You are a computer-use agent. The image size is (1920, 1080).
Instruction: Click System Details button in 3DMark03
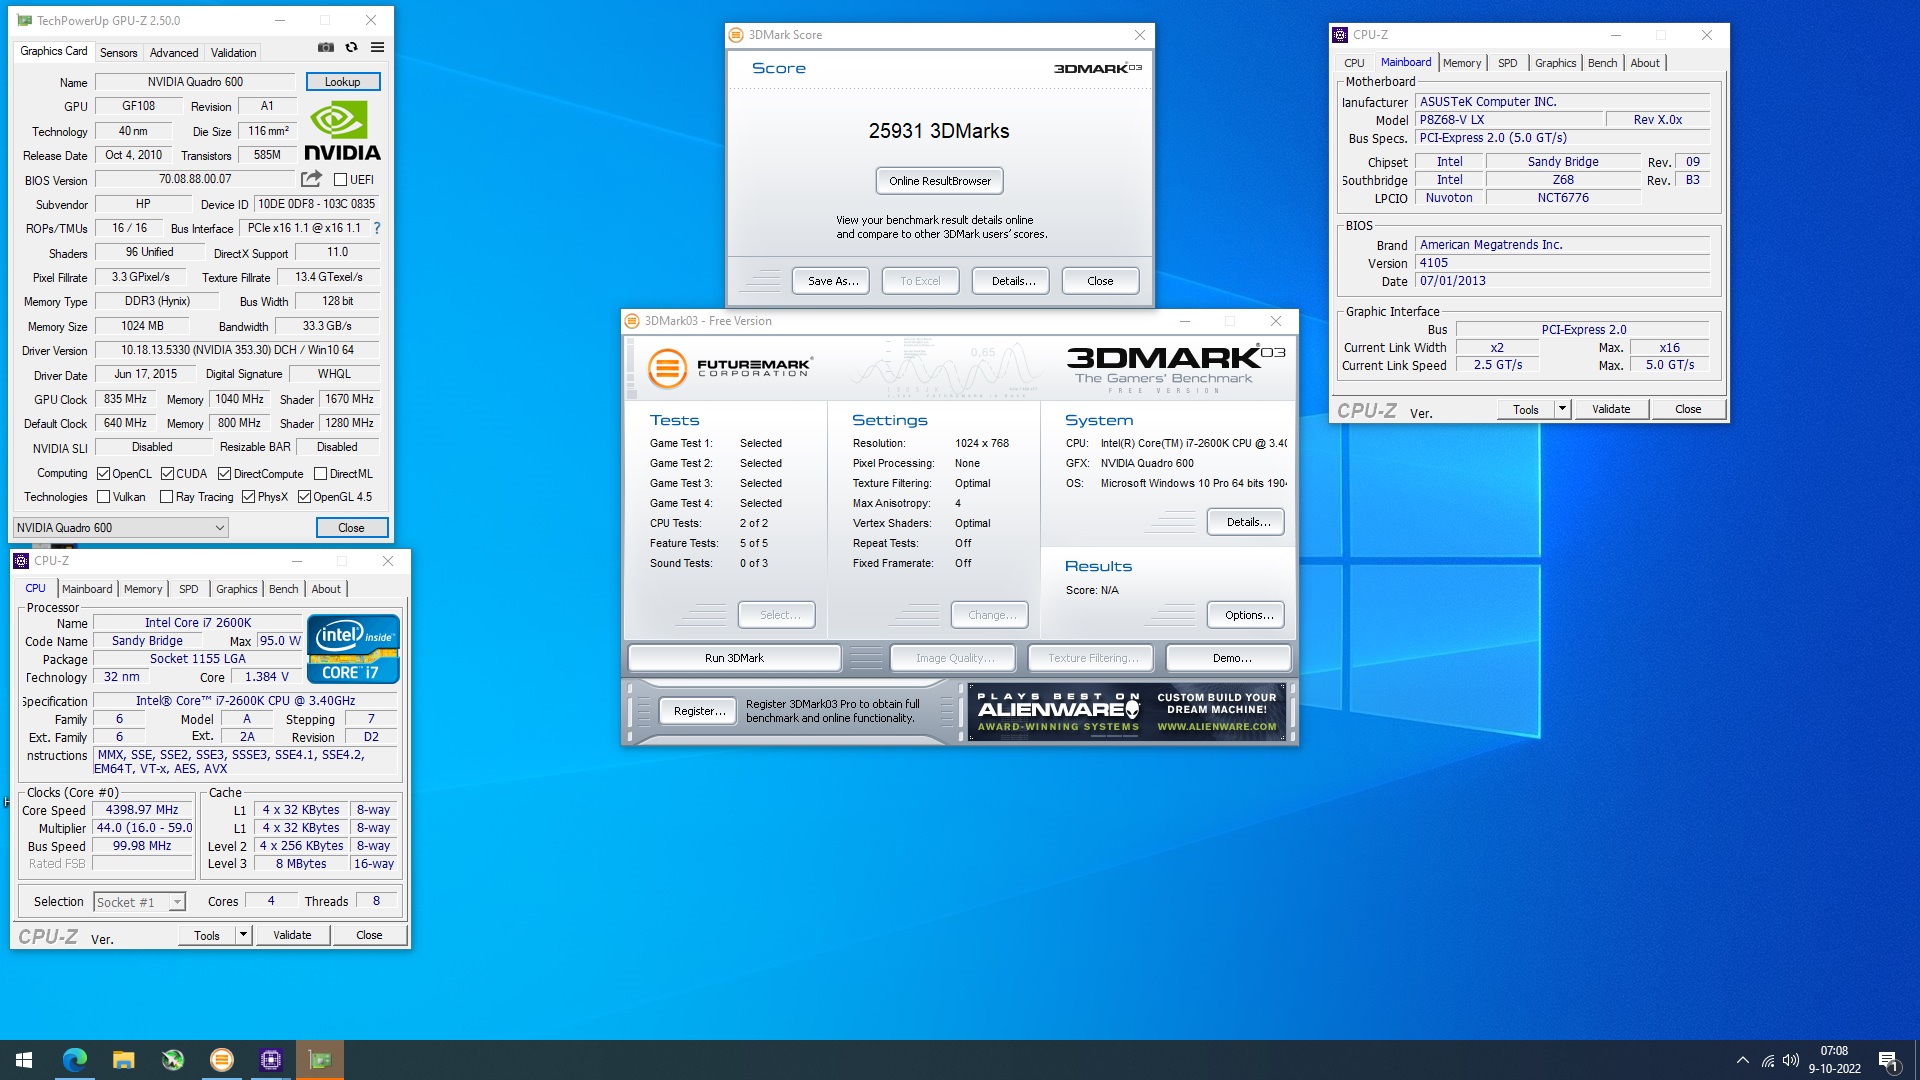(x=1246, y=522)
